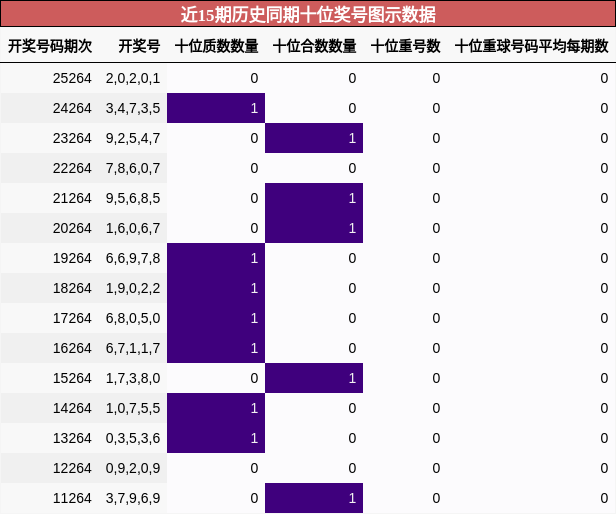This screenshot has height=514, width=616.
Task: Click prime-count 0 in row 12264
Action: pyautogui.click(x=254, y=468)
